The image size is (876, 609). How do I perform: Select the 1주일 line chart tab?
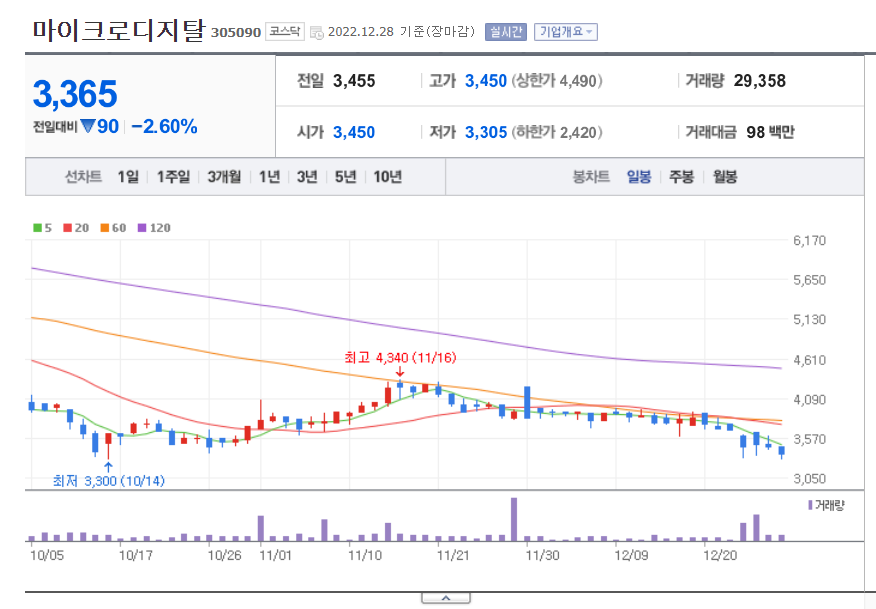pos(173,177)
